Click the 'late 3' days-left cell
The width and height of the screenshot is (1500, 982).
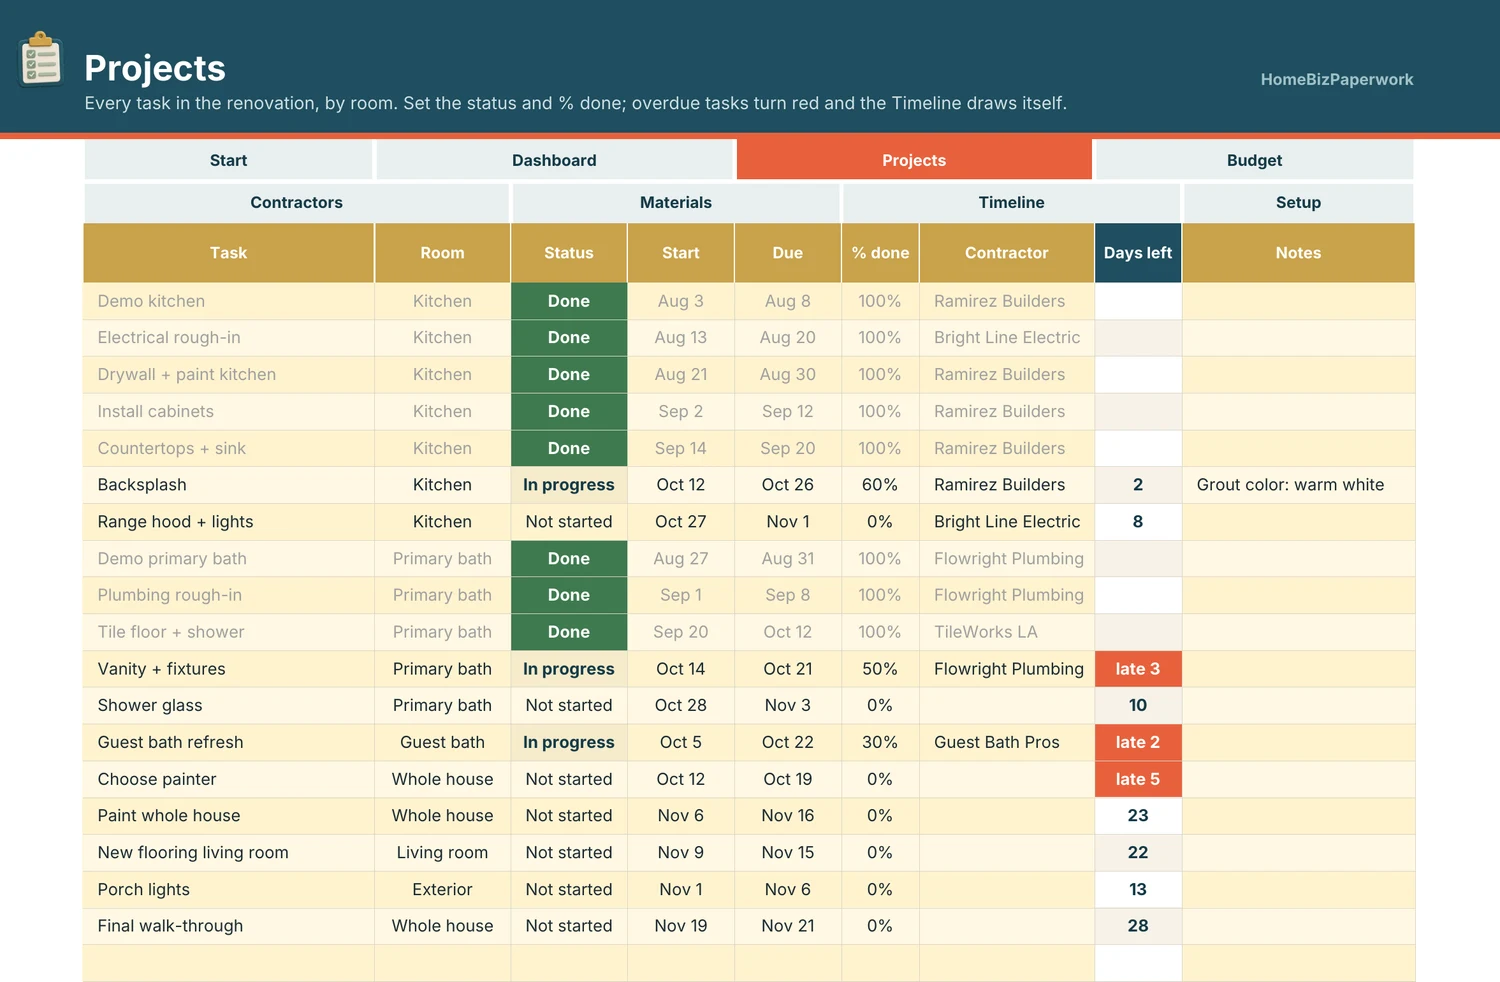point(1138,669)
